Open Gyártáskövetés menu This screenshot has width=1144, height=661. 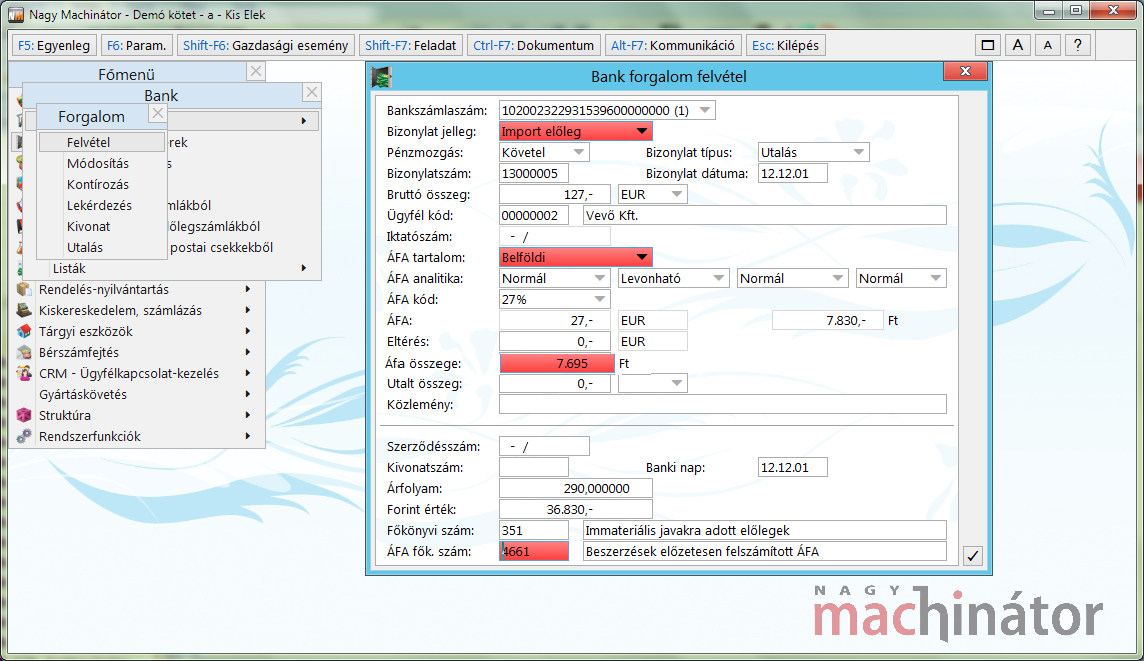[138, 395]
